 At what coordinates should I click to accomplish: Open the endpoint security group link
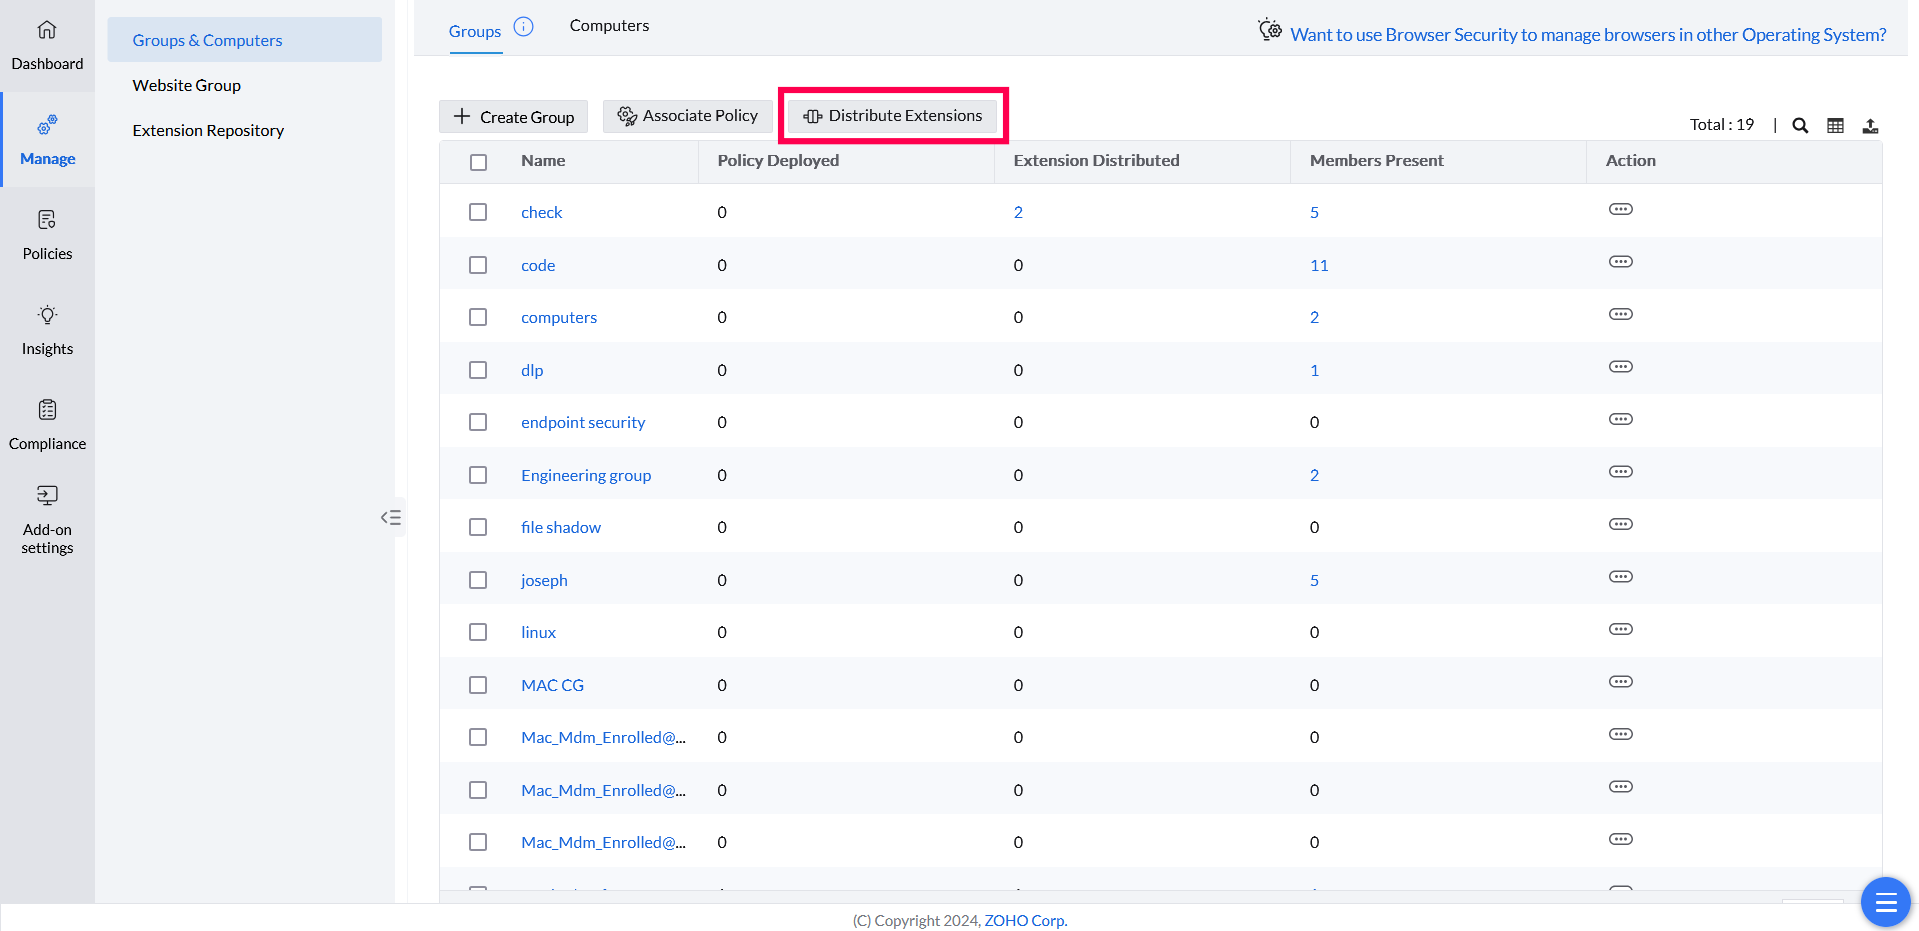coord(583,423)
